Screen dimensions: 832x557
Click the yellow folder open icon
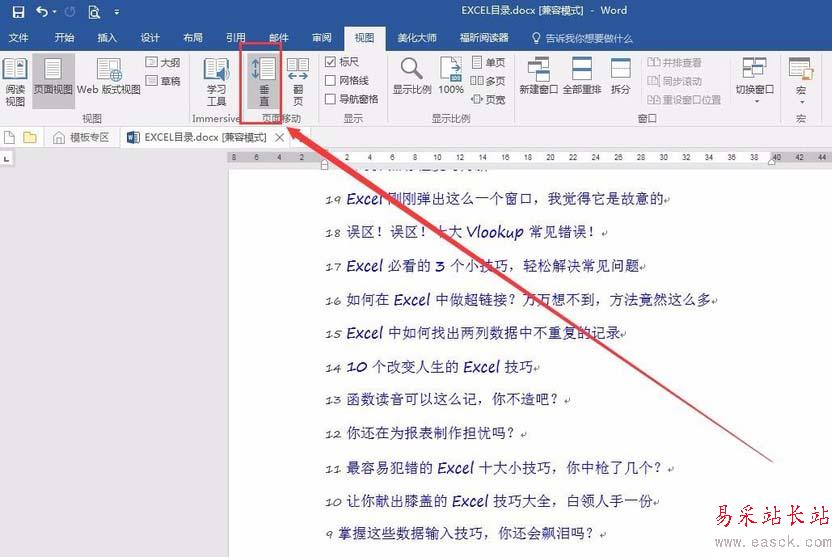30,138
